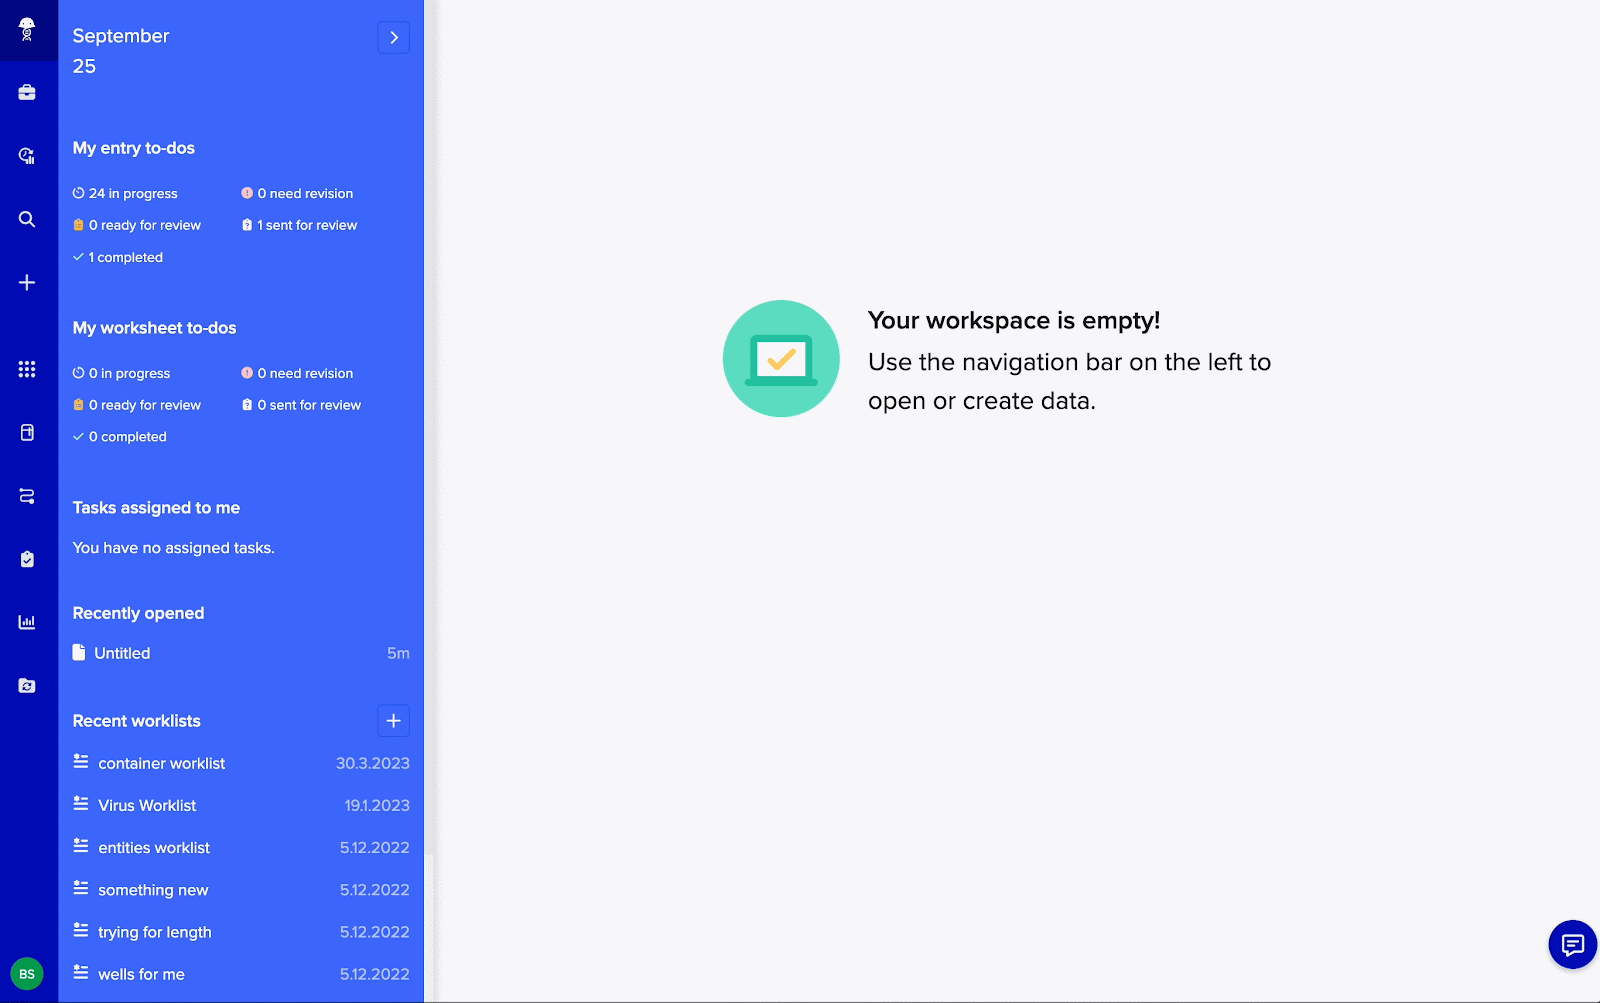Open the entities worklist
This screenshot has height=1003, width=1600.
[x=154, y=847]
